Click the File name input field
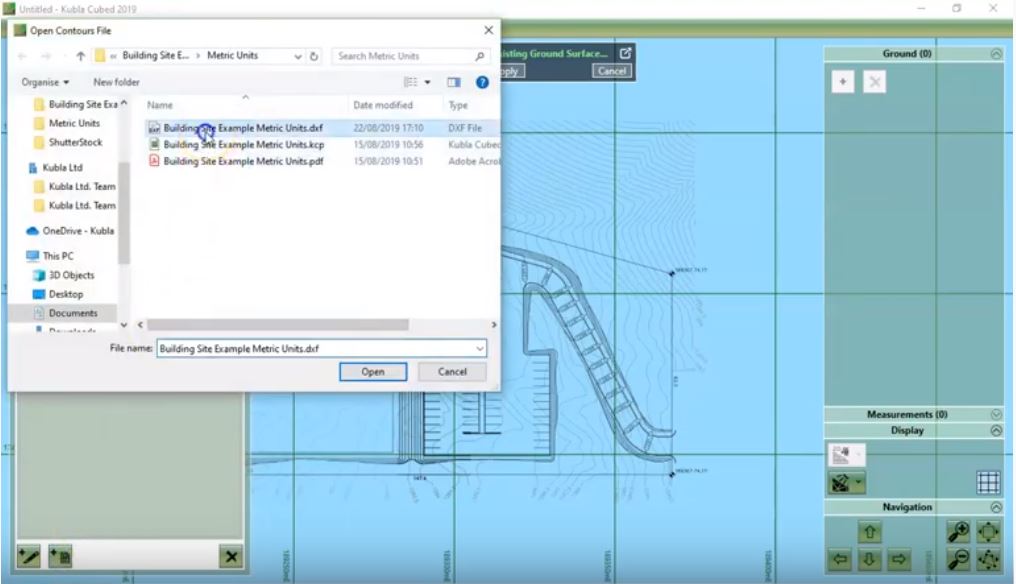This screenshot has width=1016, height=584. [x=321, y=349]
